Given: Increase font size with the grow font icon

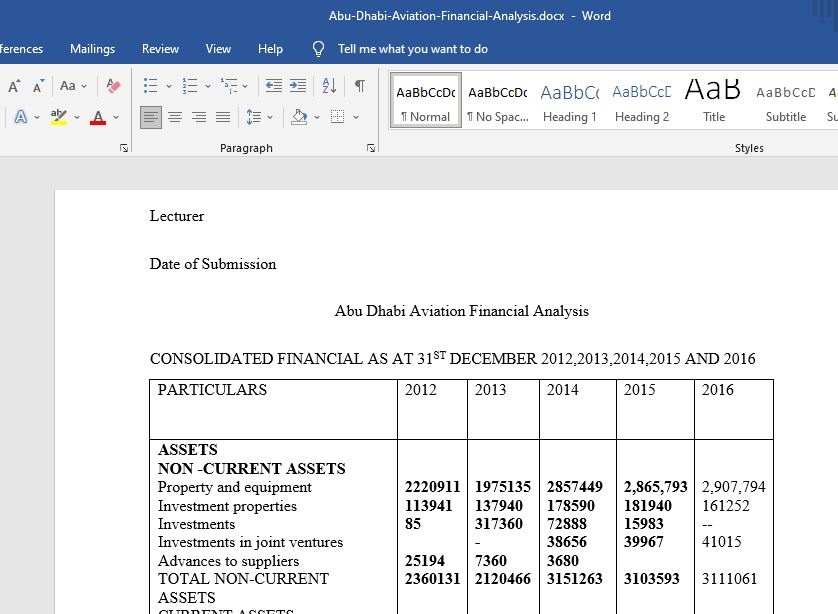Looking at the screenshot, I should click(14, 86).
